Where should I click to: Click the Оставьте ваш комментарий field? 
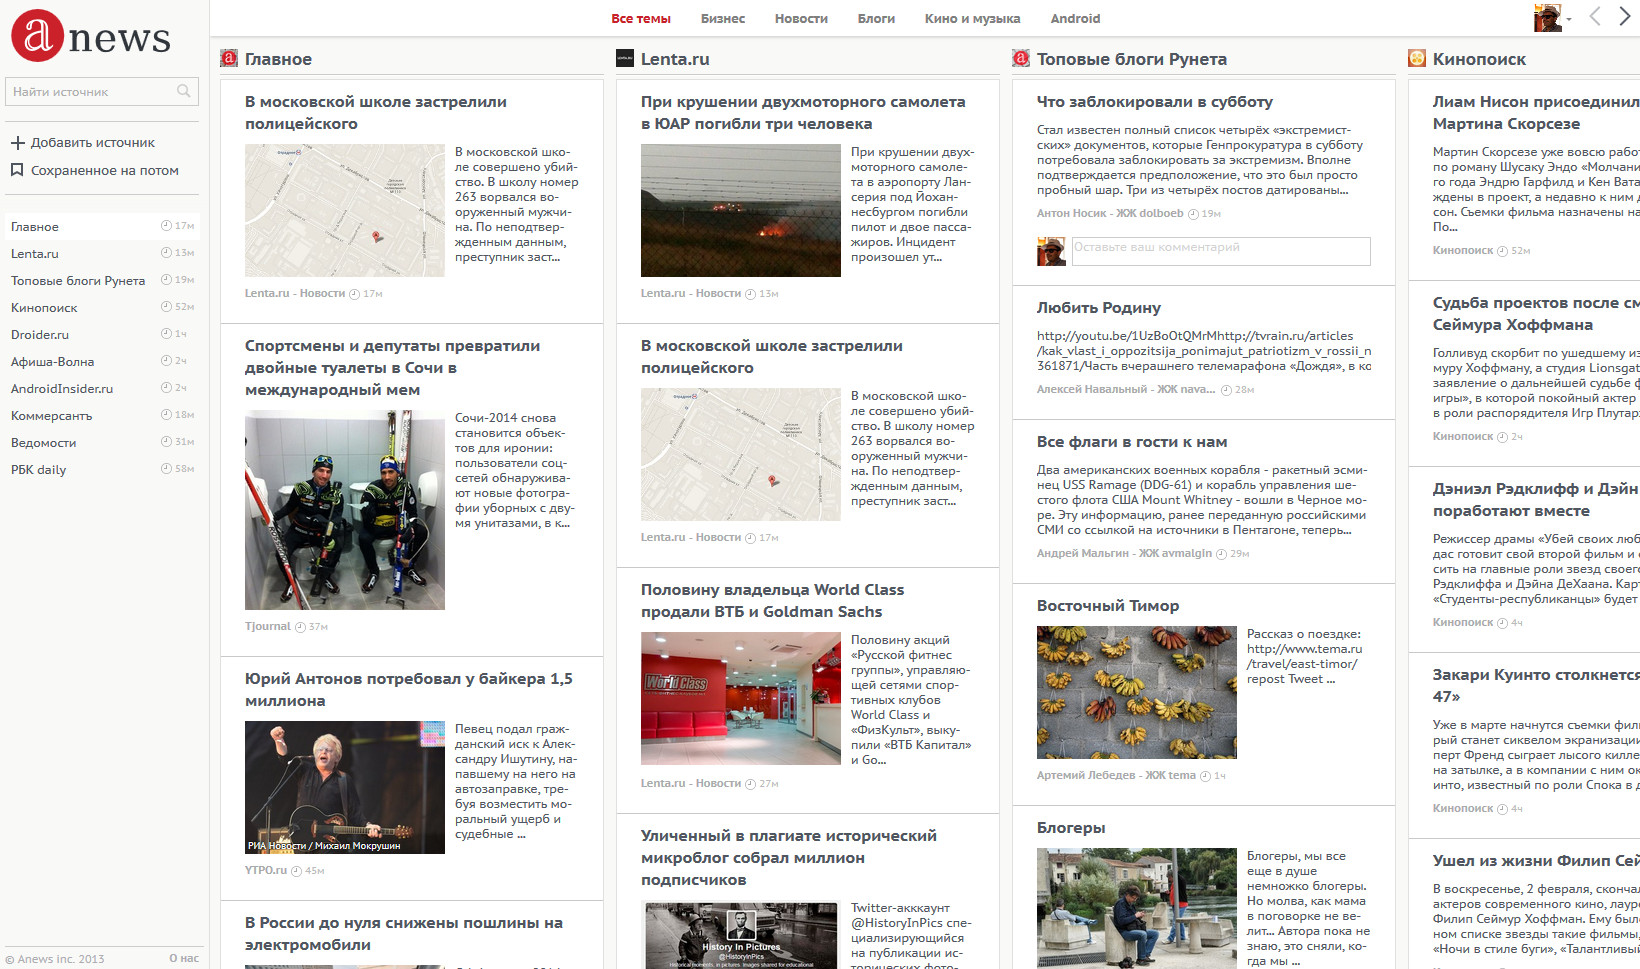(x=1220, y=250)
